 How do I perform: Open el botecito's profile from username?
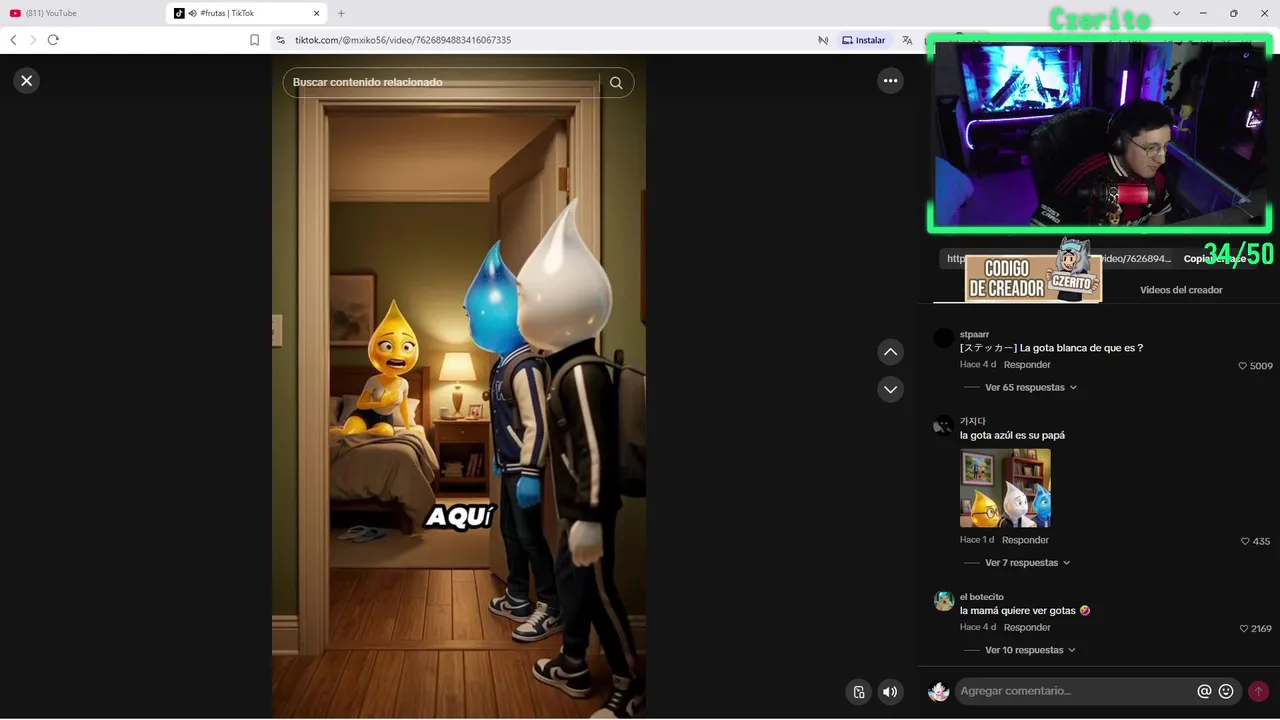982,597
